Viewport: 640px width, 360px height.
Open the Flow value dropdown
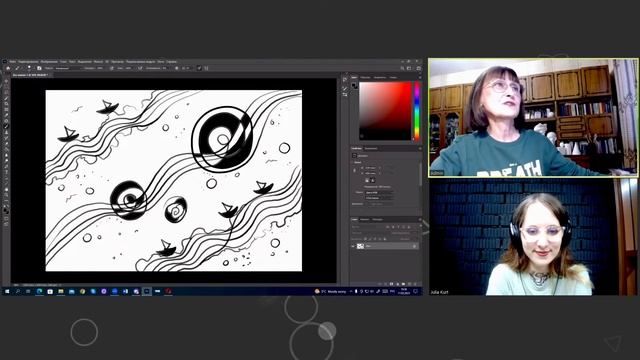[128, 68]
